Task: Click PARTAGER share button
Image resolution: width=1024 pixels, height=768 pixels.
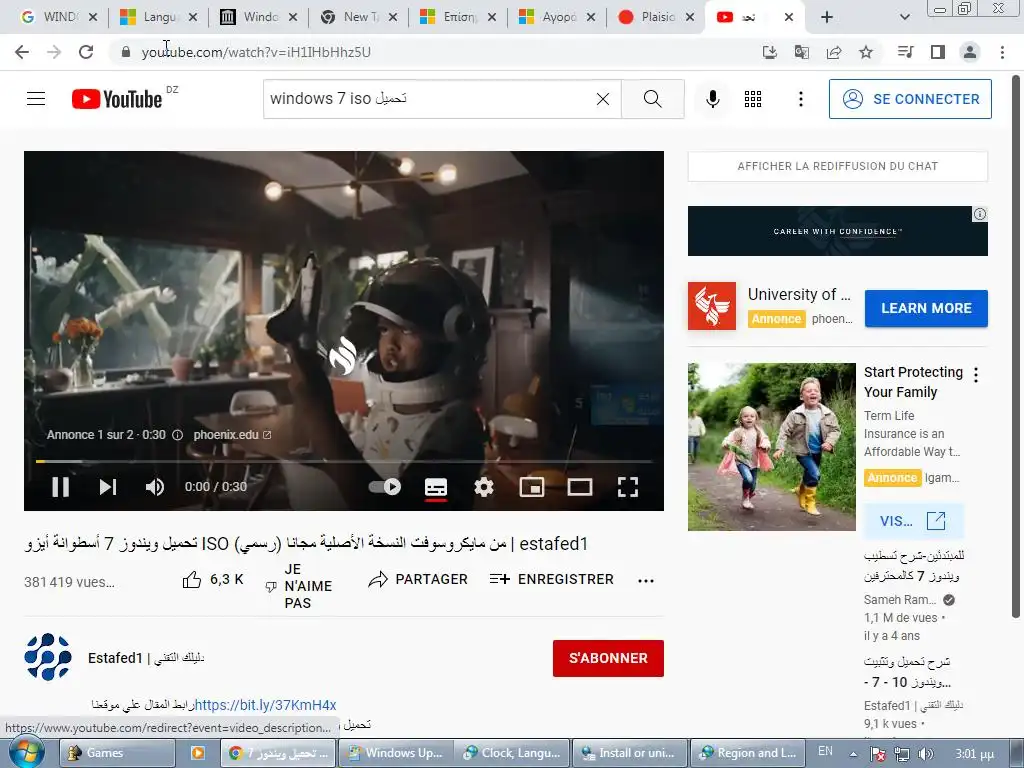Action: (418, 579)
